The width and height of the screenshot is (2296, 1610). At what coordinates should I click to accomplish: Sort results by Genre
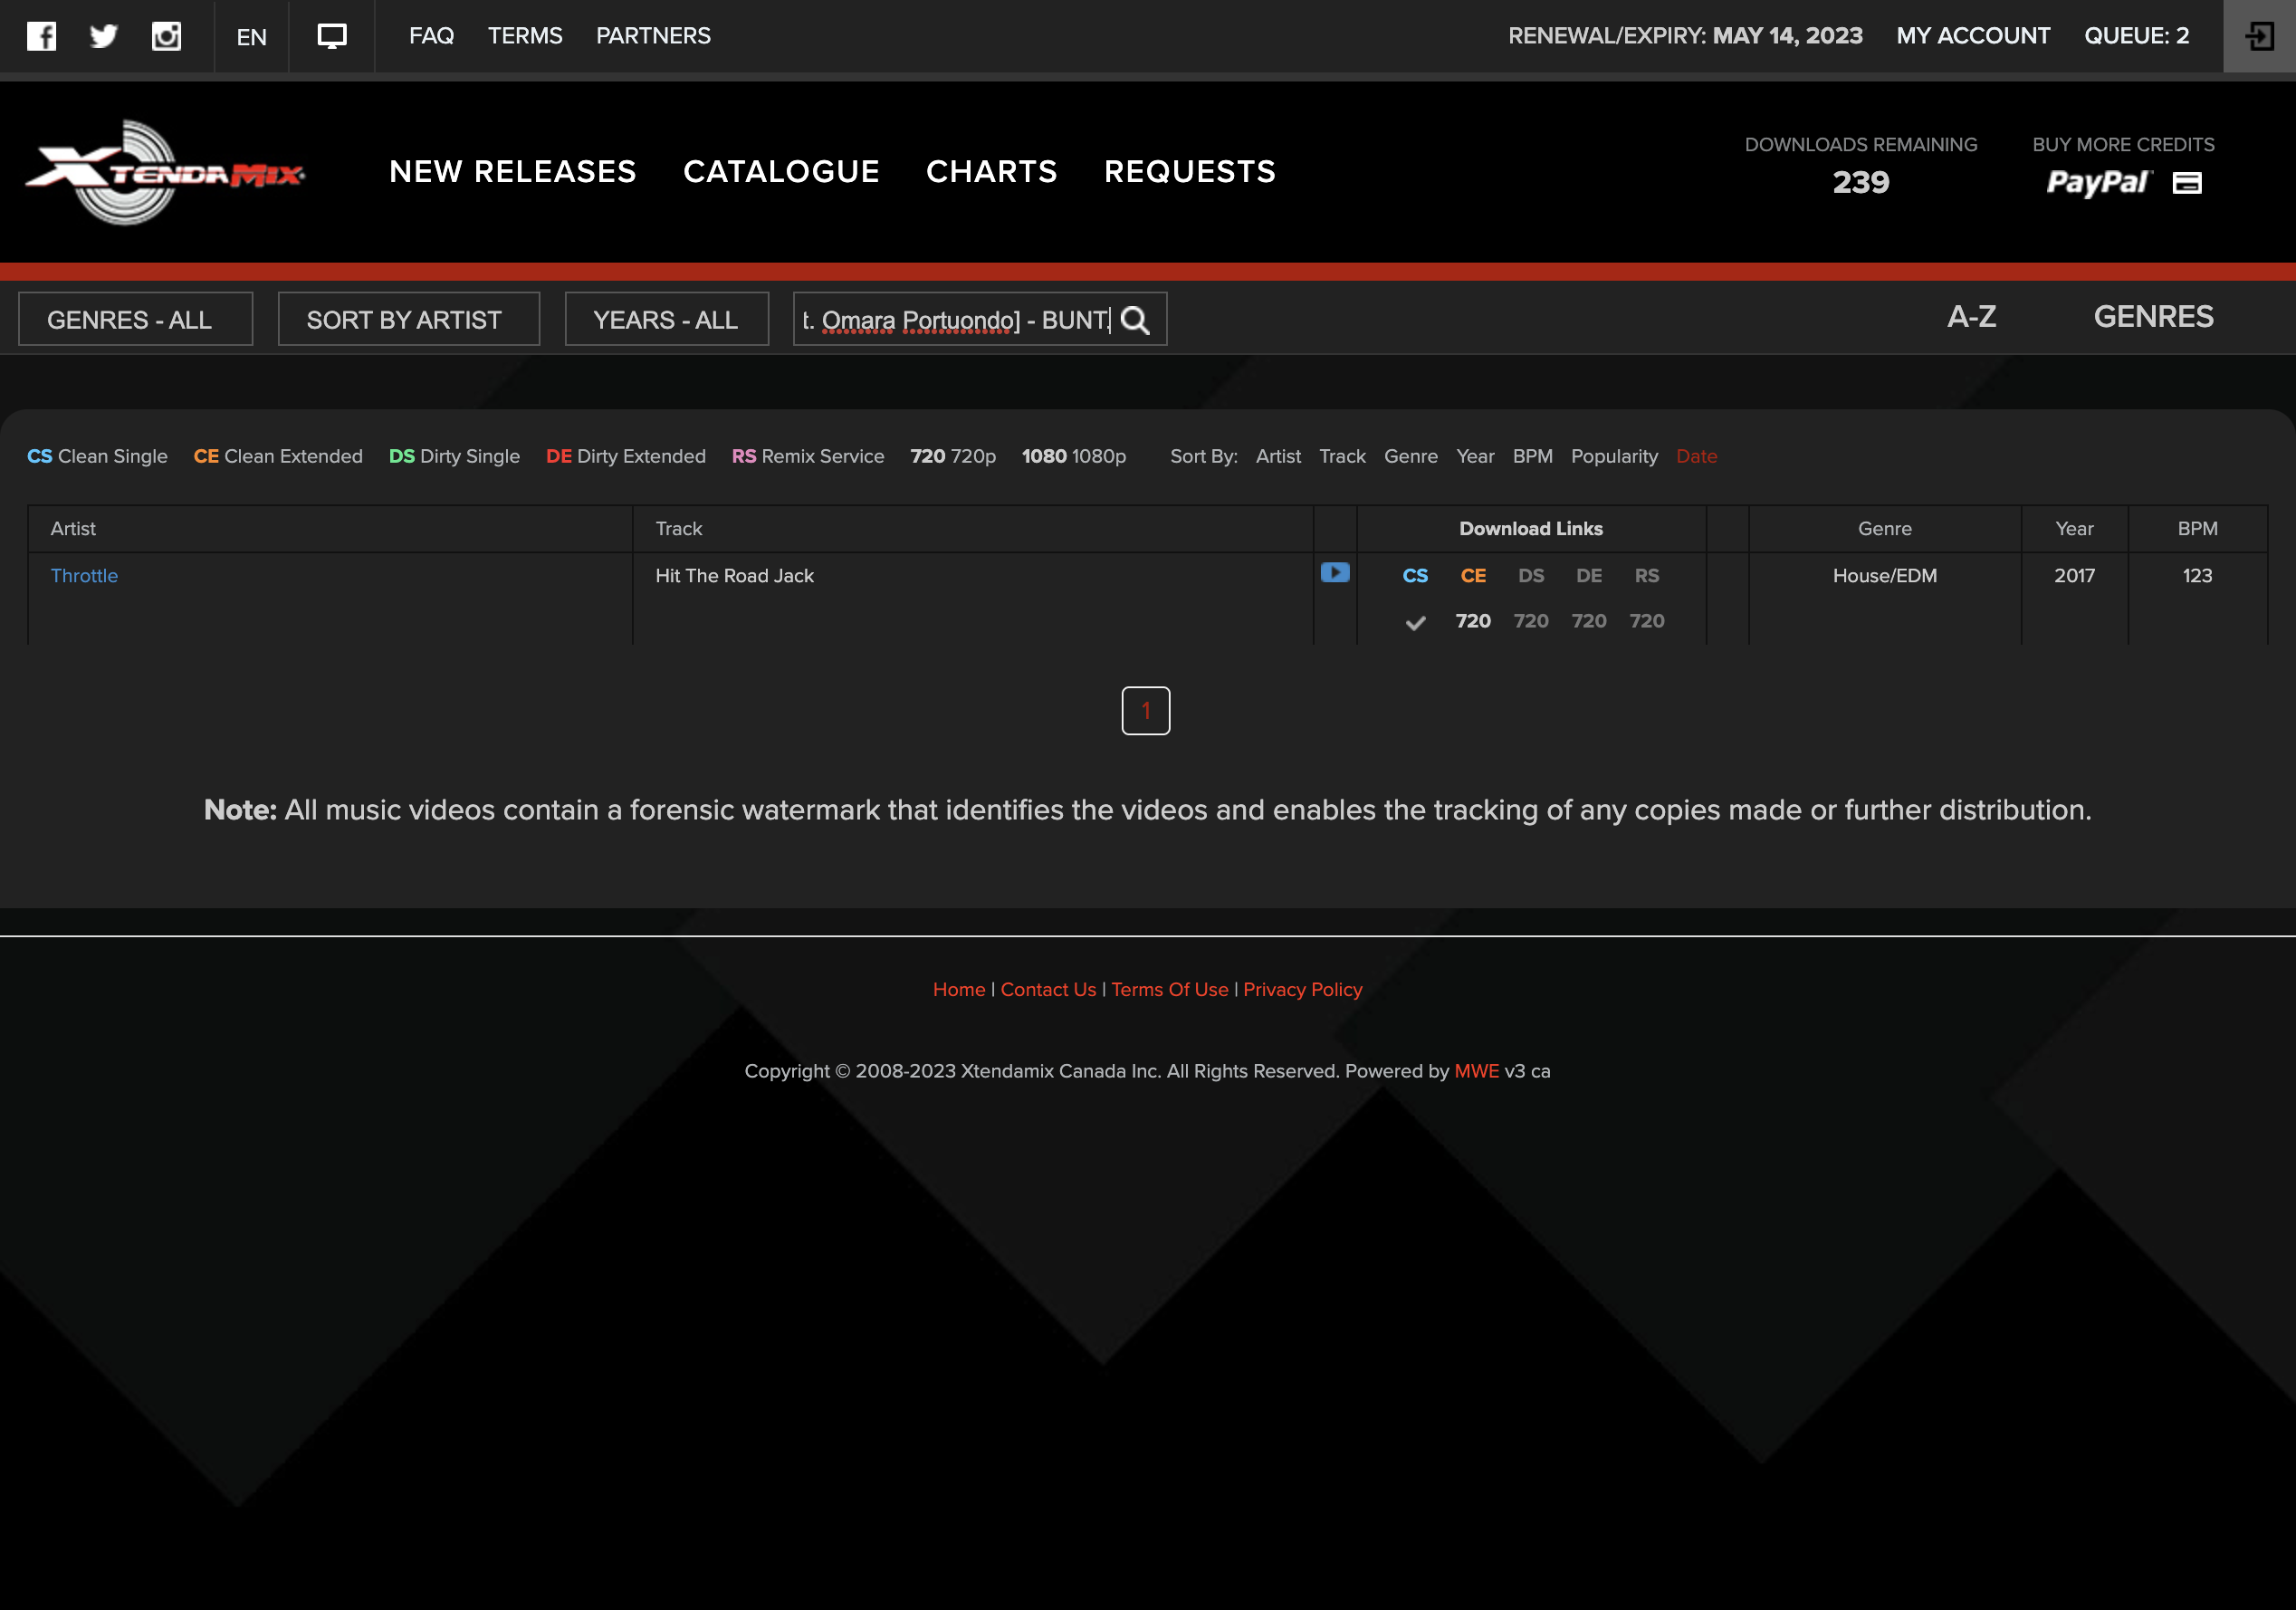click(x=1411, y=456)
